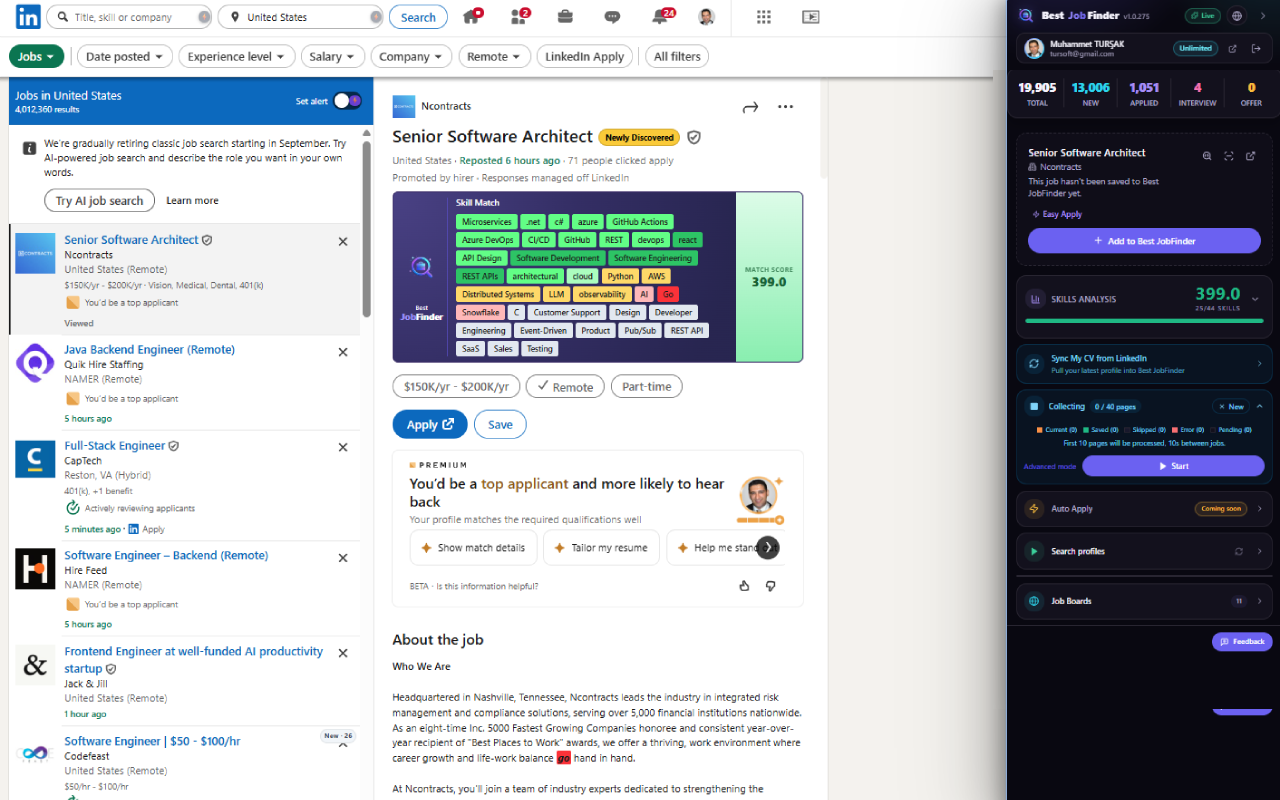Open the Feedback button
Image resolution: width=1280 pixels, height=800 pixels.
click(x=1242, y=642)
